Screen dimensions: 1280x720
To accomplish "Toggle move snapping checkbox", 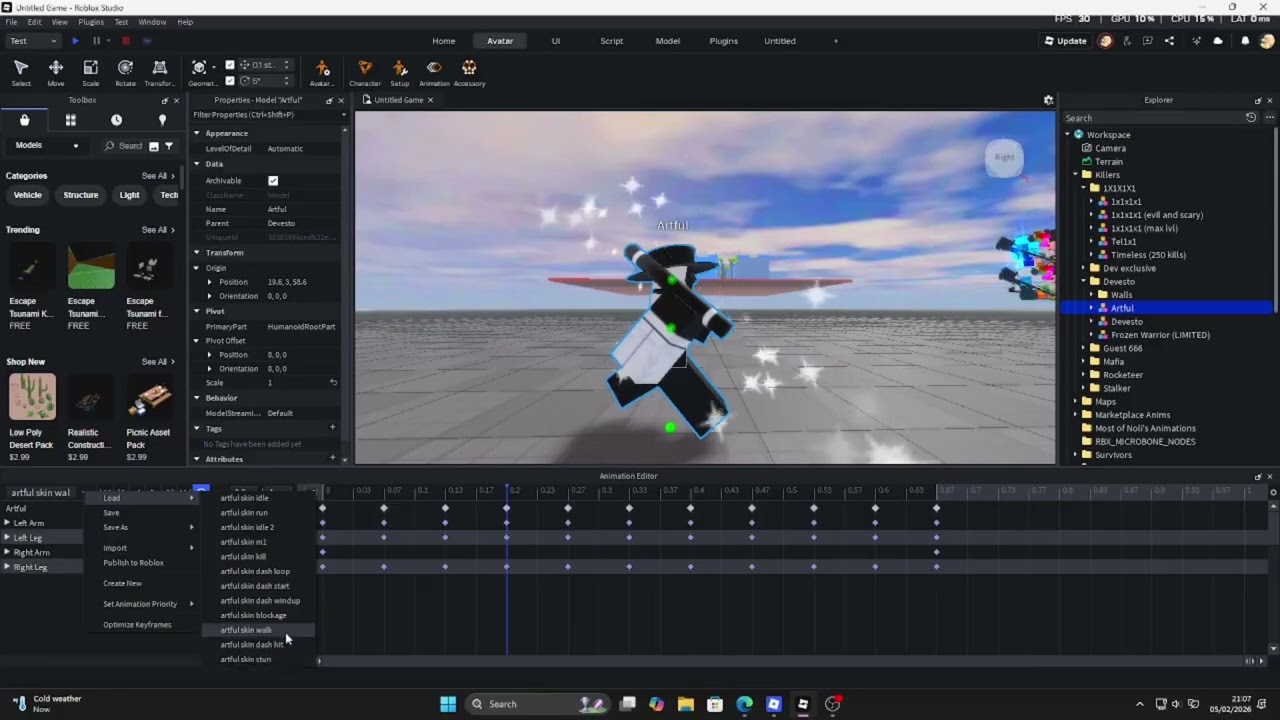I will [x=230, y=65].
